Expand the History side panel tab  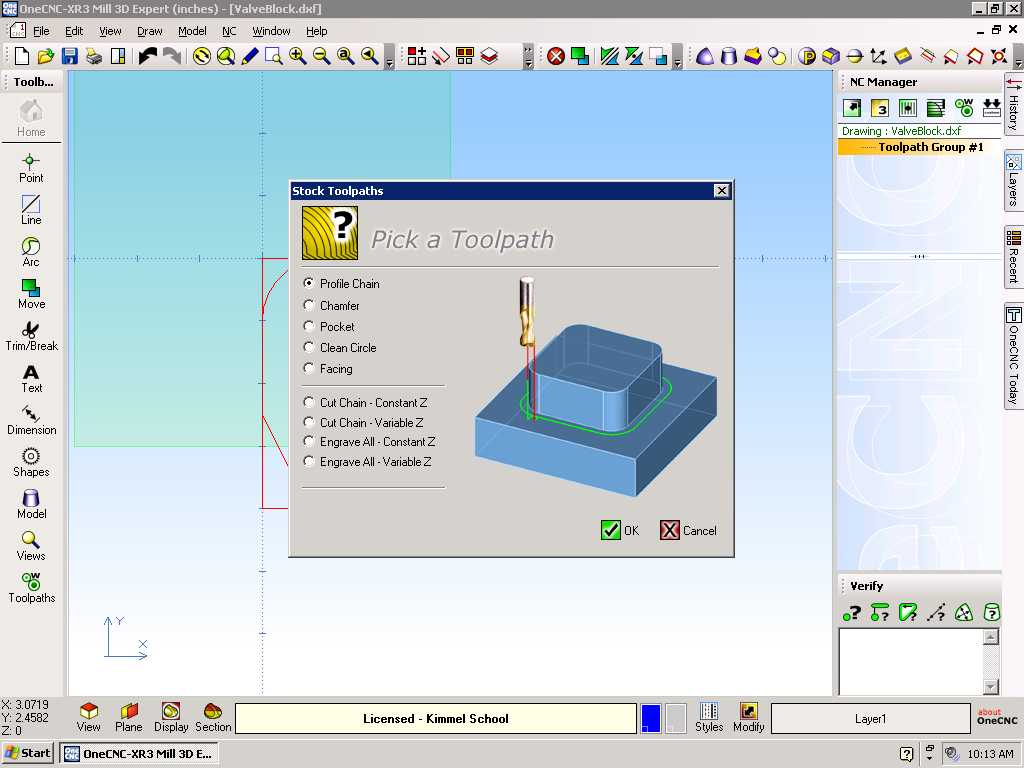pyautogui.click(x=1014, y=105)
